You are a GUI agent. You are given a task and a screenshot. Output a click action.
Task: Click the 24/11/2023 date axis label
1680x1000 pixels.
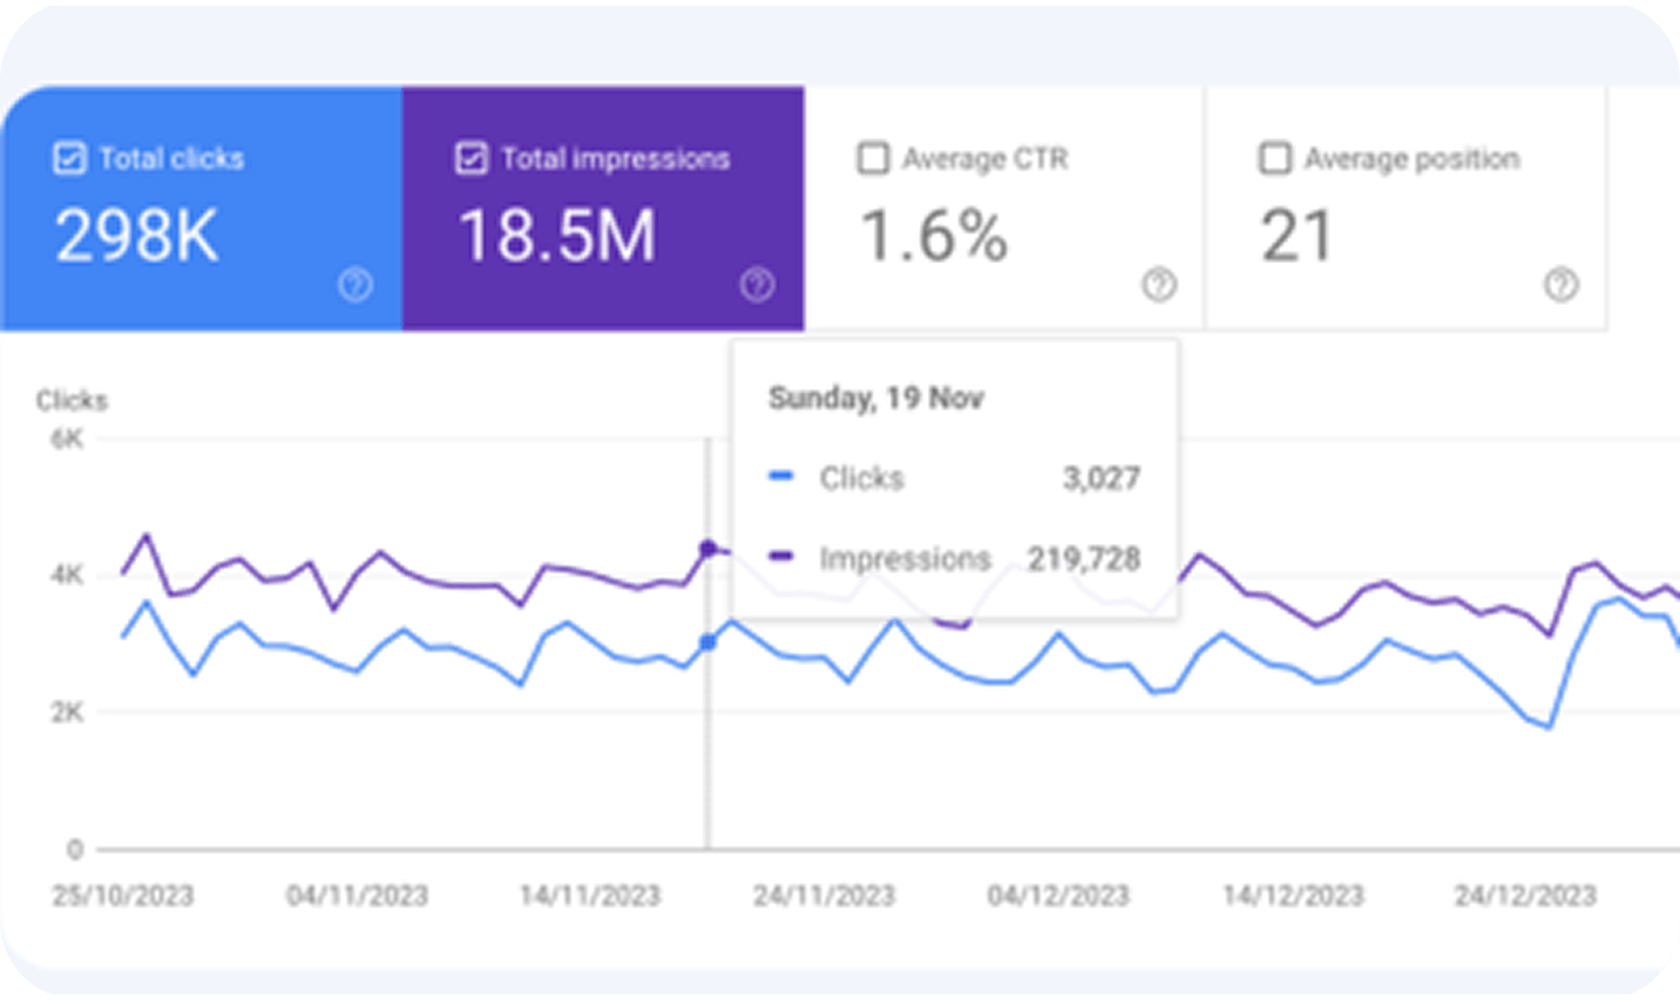point(824,895)
